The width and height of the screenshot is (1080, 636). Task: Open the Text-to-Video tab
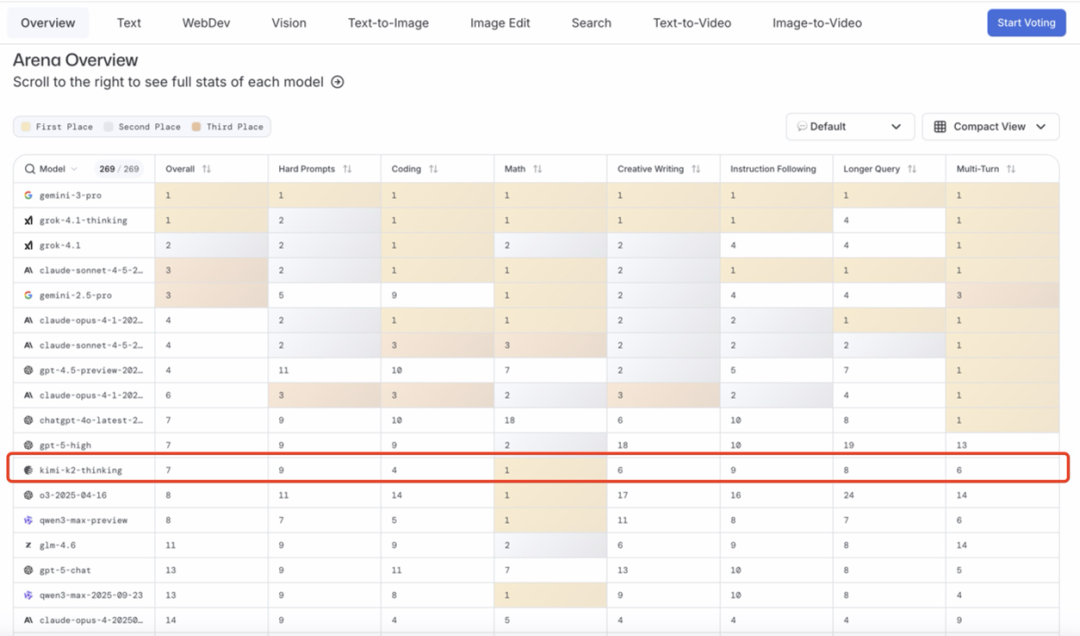(x=692, y=23)
